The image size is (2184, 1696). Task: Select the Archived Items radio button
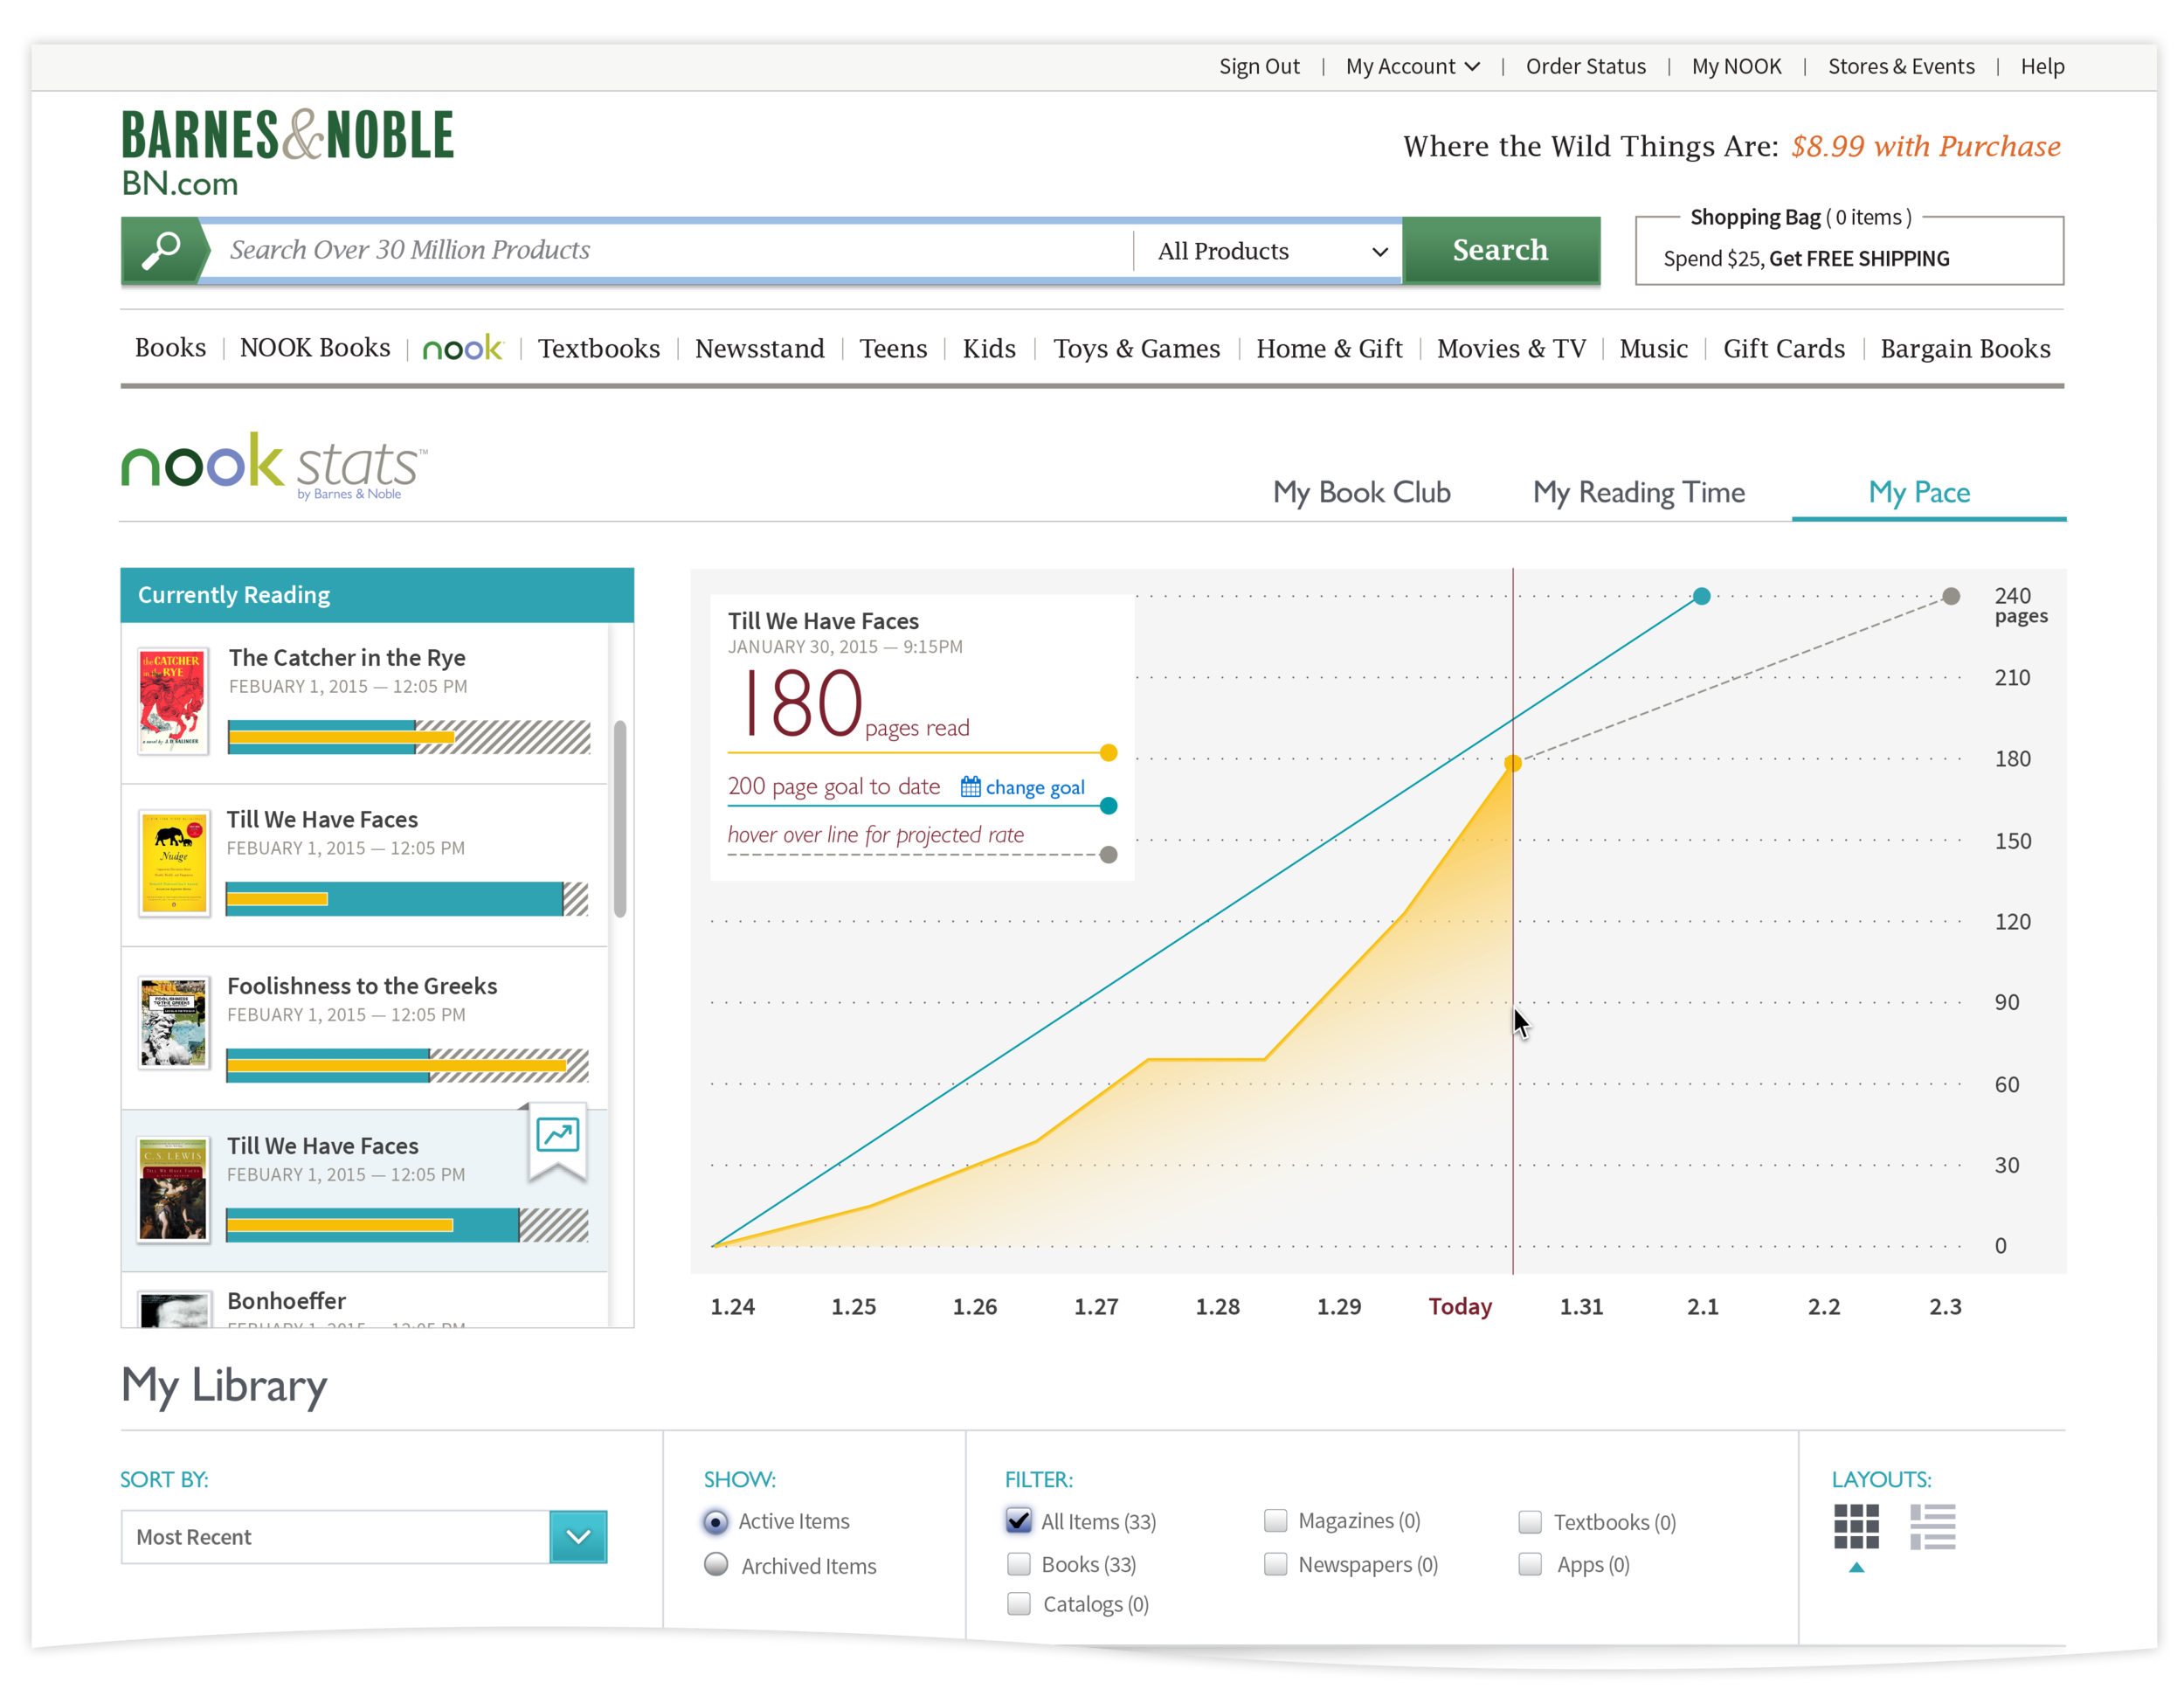click(x=716, y=1565)
